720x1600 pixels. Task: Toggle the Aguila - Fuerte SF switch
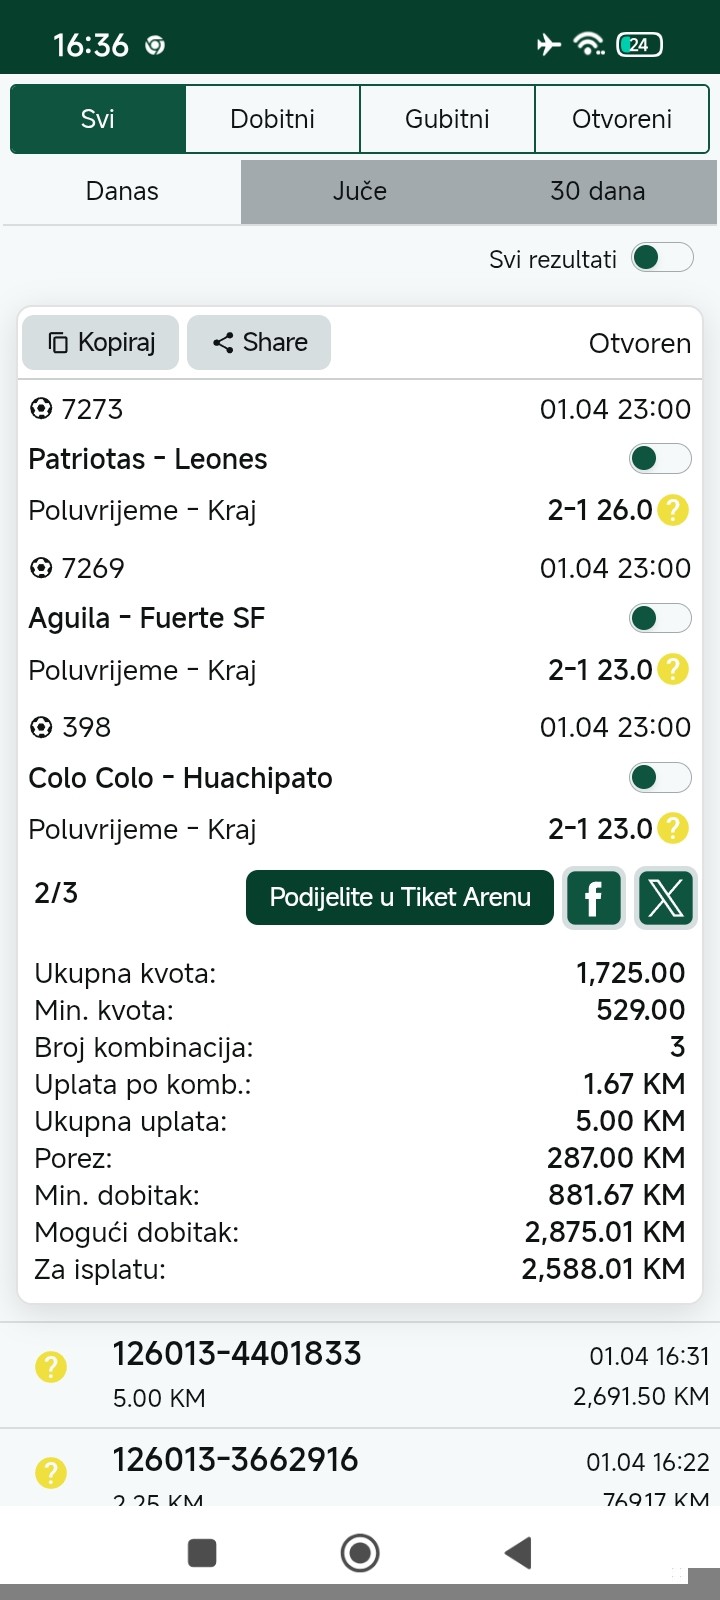660,618
